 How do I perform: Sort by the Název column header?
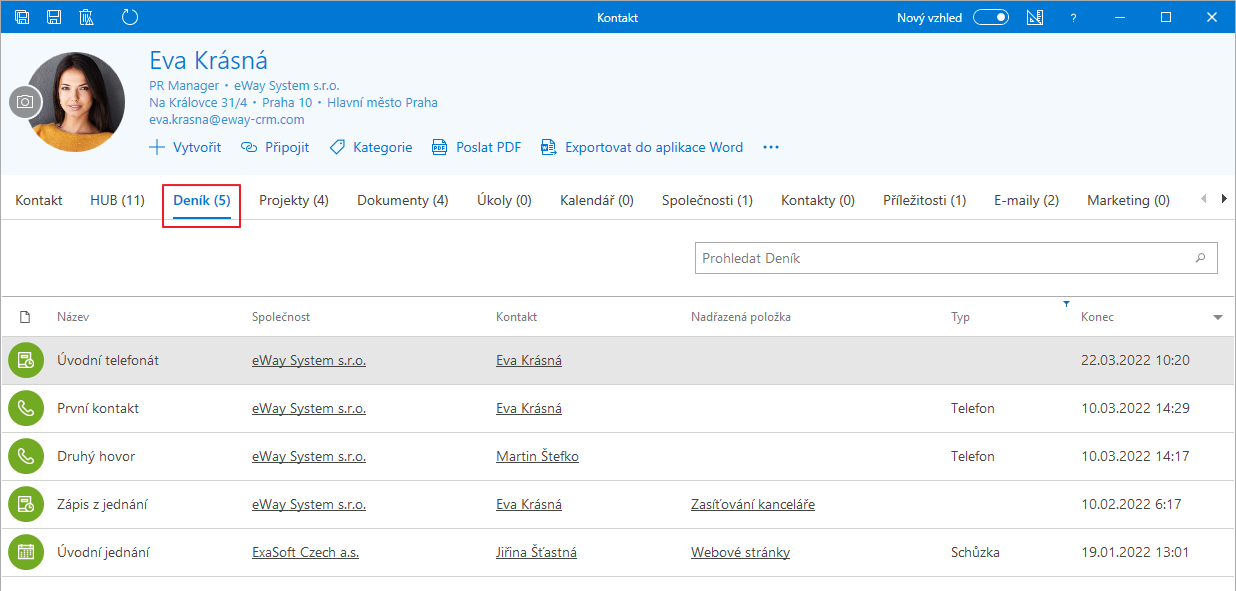73,317
